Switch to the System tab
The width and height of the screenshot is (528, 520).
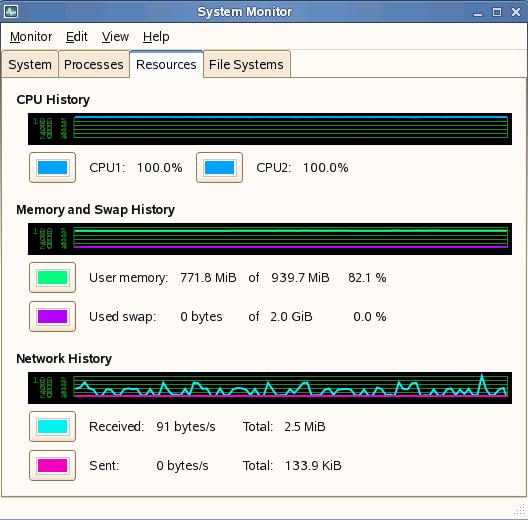[30, 64]
